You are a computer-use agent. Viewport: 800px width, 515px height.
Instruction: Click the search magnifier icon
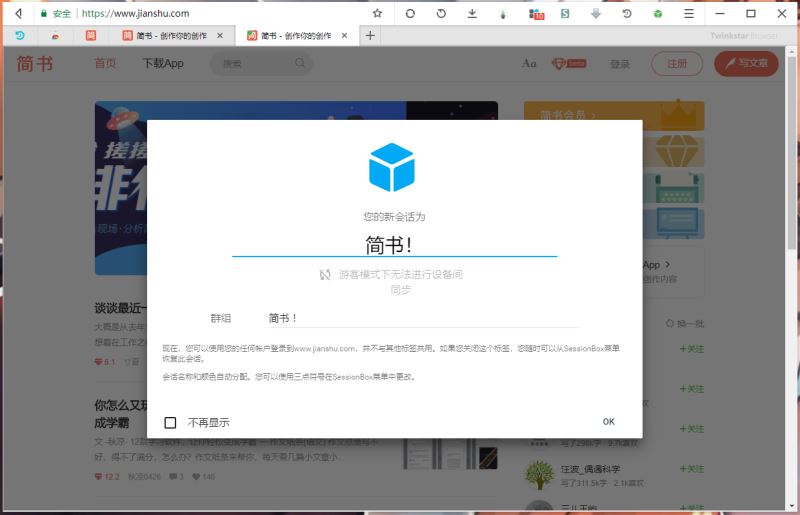point(300,63)
